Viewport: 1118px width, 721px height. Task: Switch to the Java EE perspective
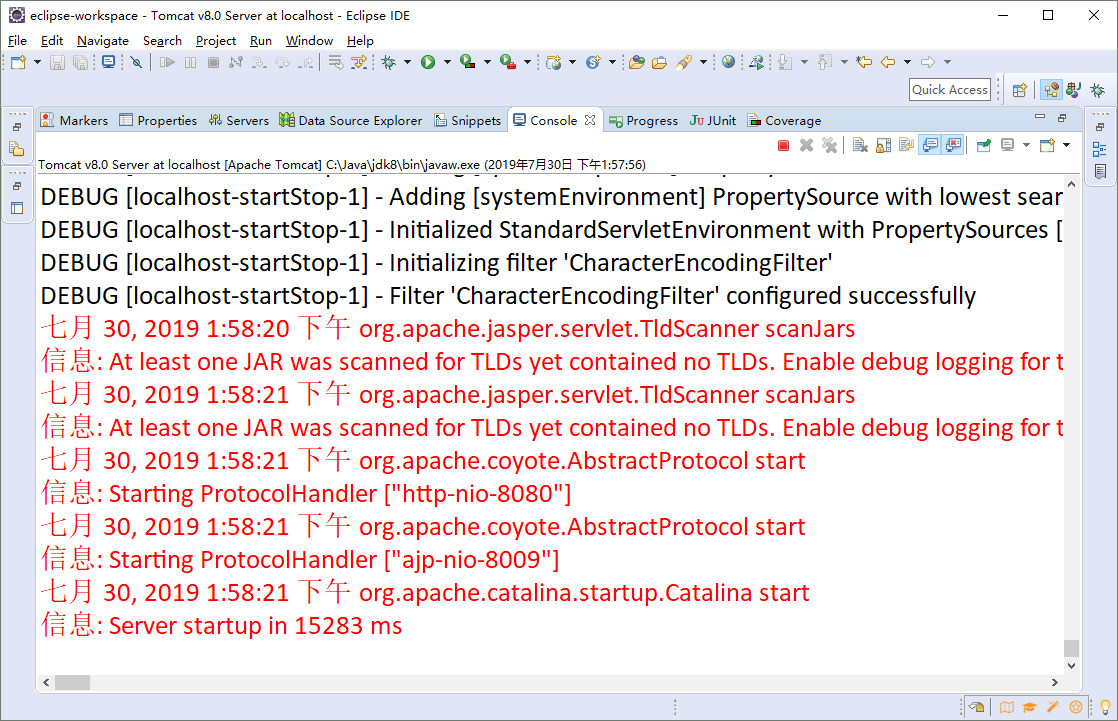point(1051,90)
